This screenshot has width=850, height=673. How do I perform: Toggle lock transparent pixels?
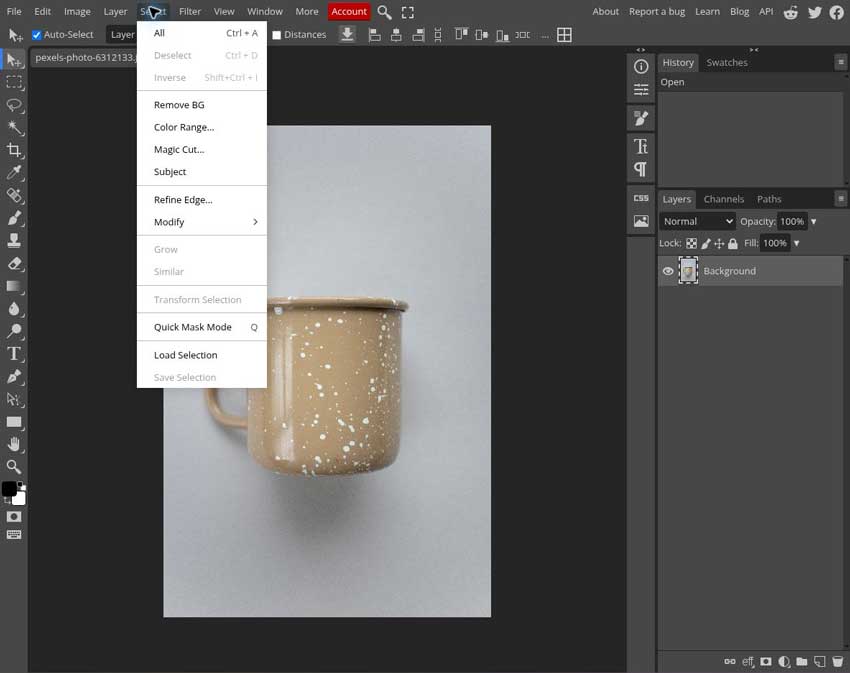692,243
